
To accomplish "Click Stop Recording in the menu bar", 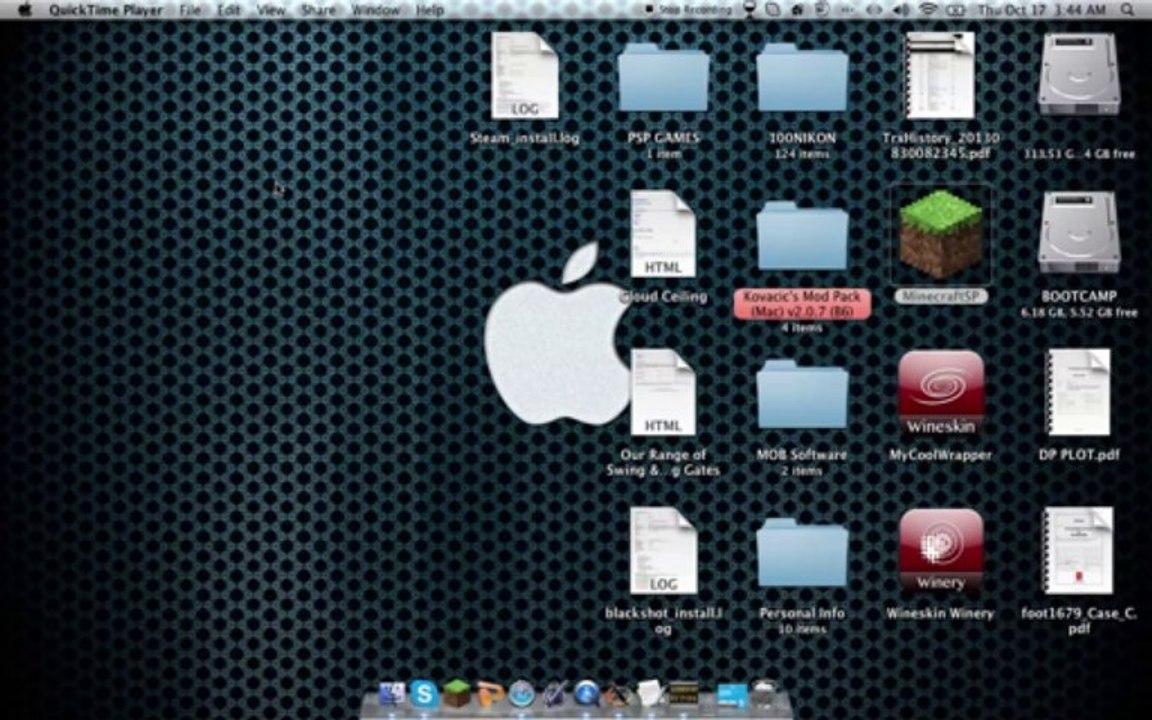I will [688, 10].
